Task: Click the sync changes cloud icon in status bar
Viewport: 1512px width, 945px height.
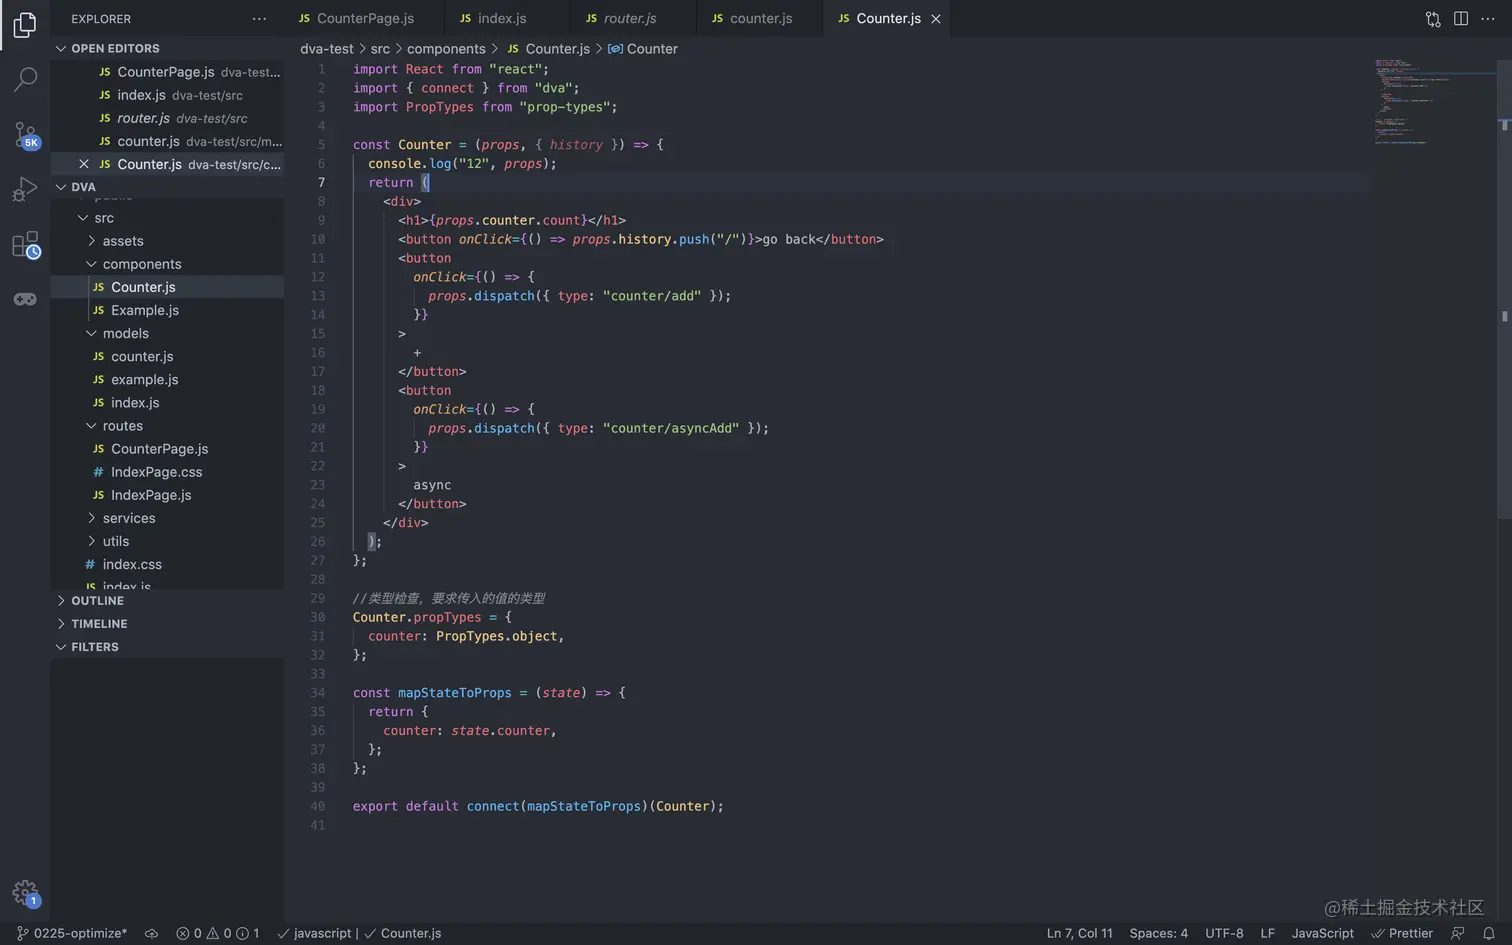Action: tap(151, 933)
